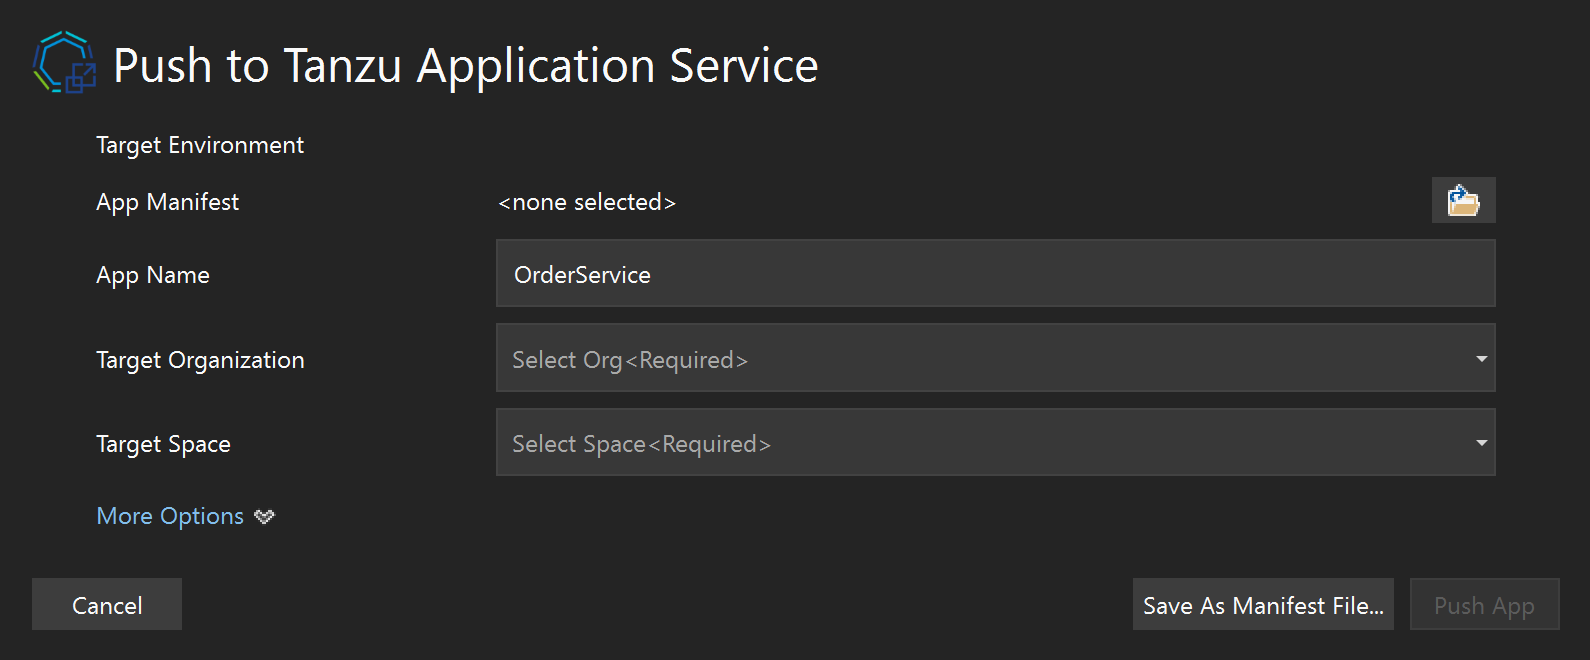This screenshot has width=1590, height=660.
Task: Click the App Manifest label
Action: click(167, 202)
